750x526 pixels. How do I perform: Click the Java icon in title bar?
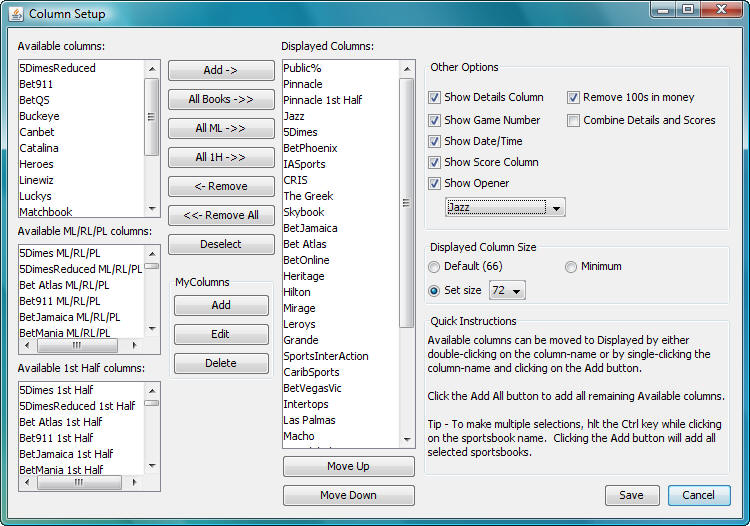(x=16, y=14)
